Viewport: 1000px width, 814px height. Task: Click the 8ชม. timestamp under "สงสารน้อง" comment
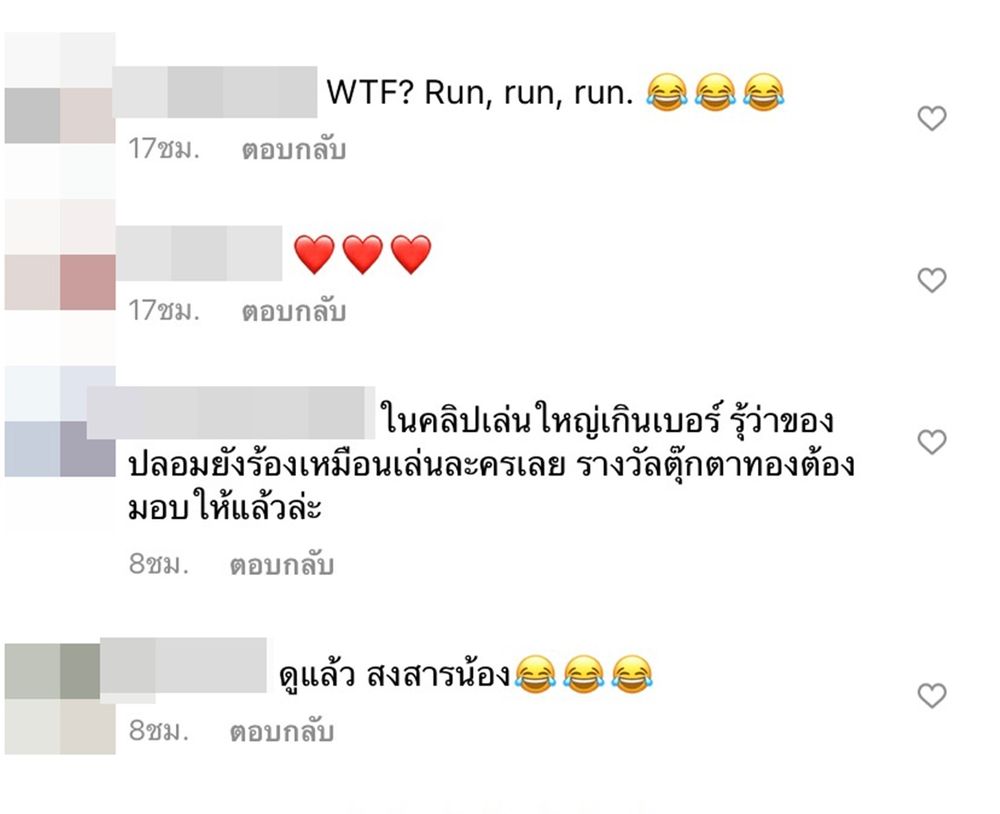pyautogui.click(x=159, y=730)
